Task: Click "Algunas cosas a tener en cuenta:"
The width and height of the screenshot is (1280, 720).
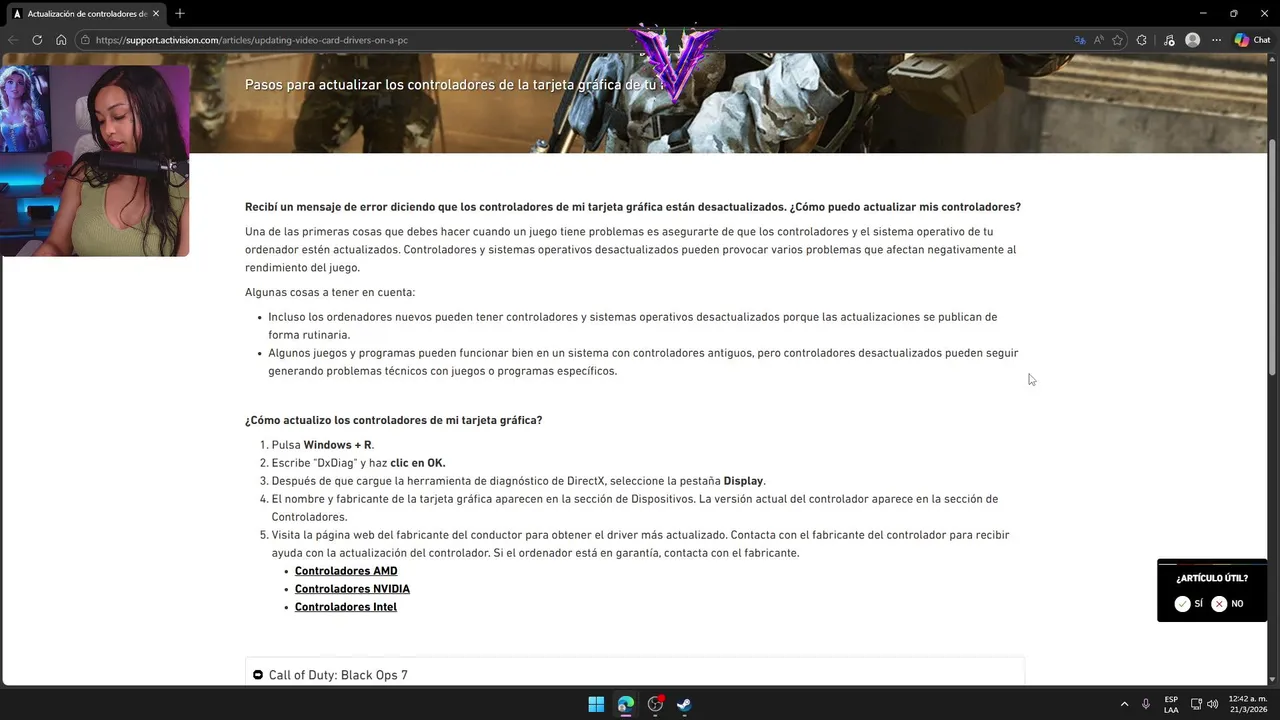Action: tap(330, 292)
